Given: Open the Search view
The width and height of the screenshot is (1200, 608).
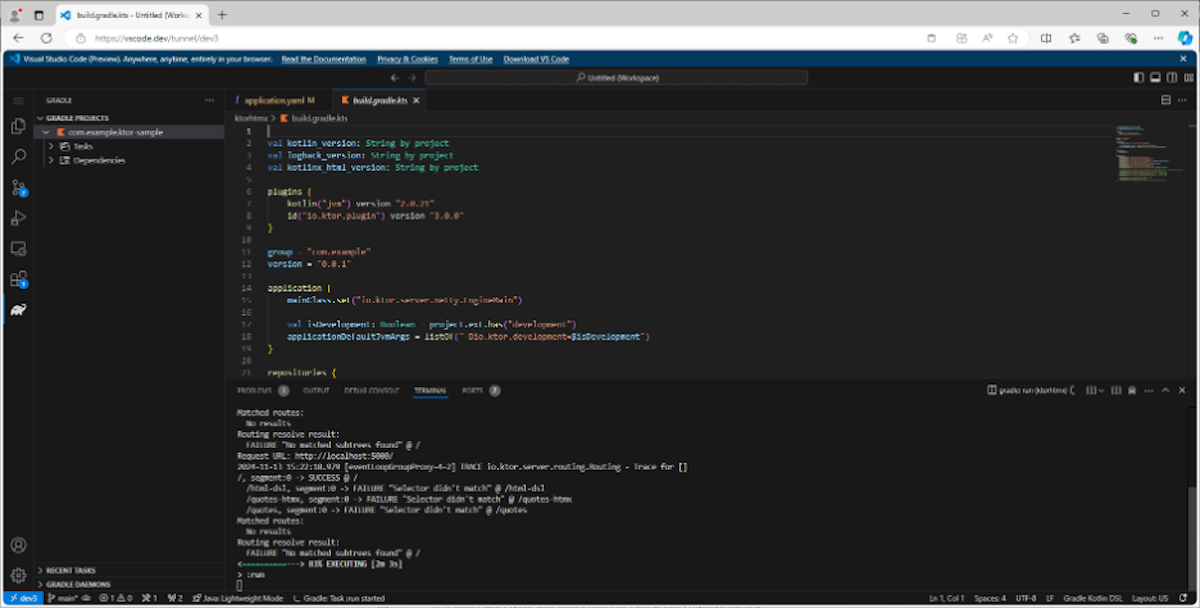Looking at the screenshot, I should click(18, 158).
